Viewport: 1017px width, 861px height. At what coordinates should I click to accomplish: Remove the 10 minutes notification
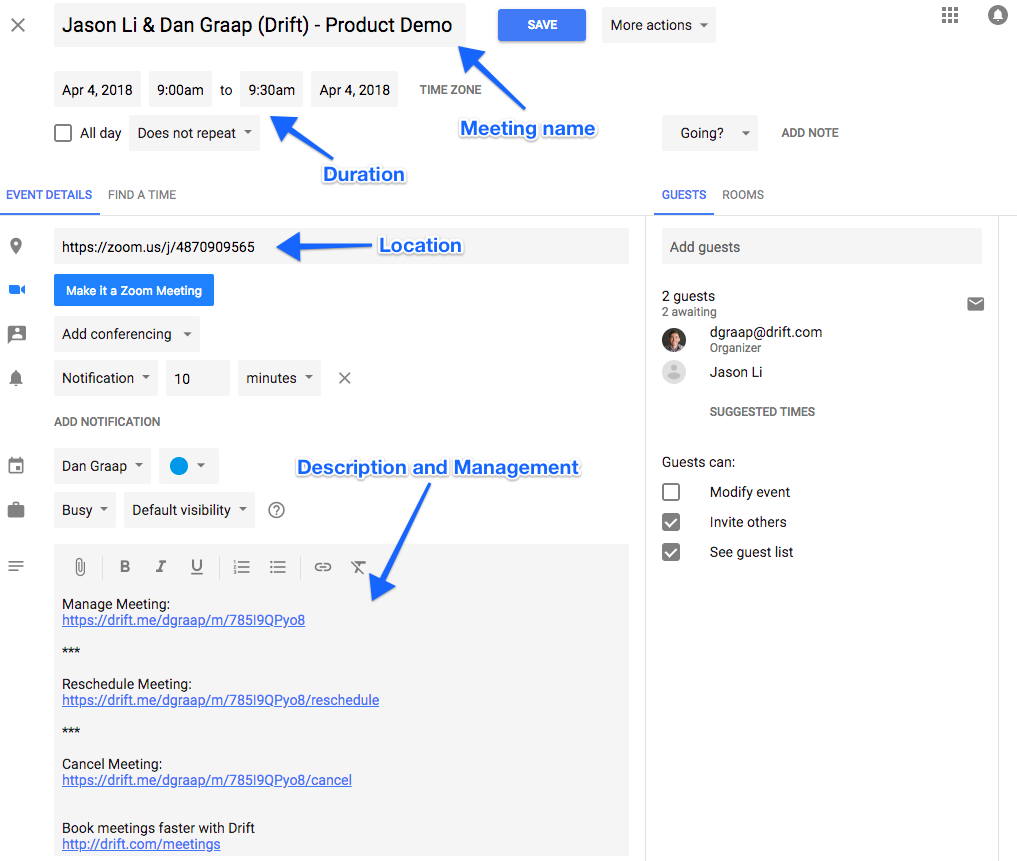pos(344,378)
